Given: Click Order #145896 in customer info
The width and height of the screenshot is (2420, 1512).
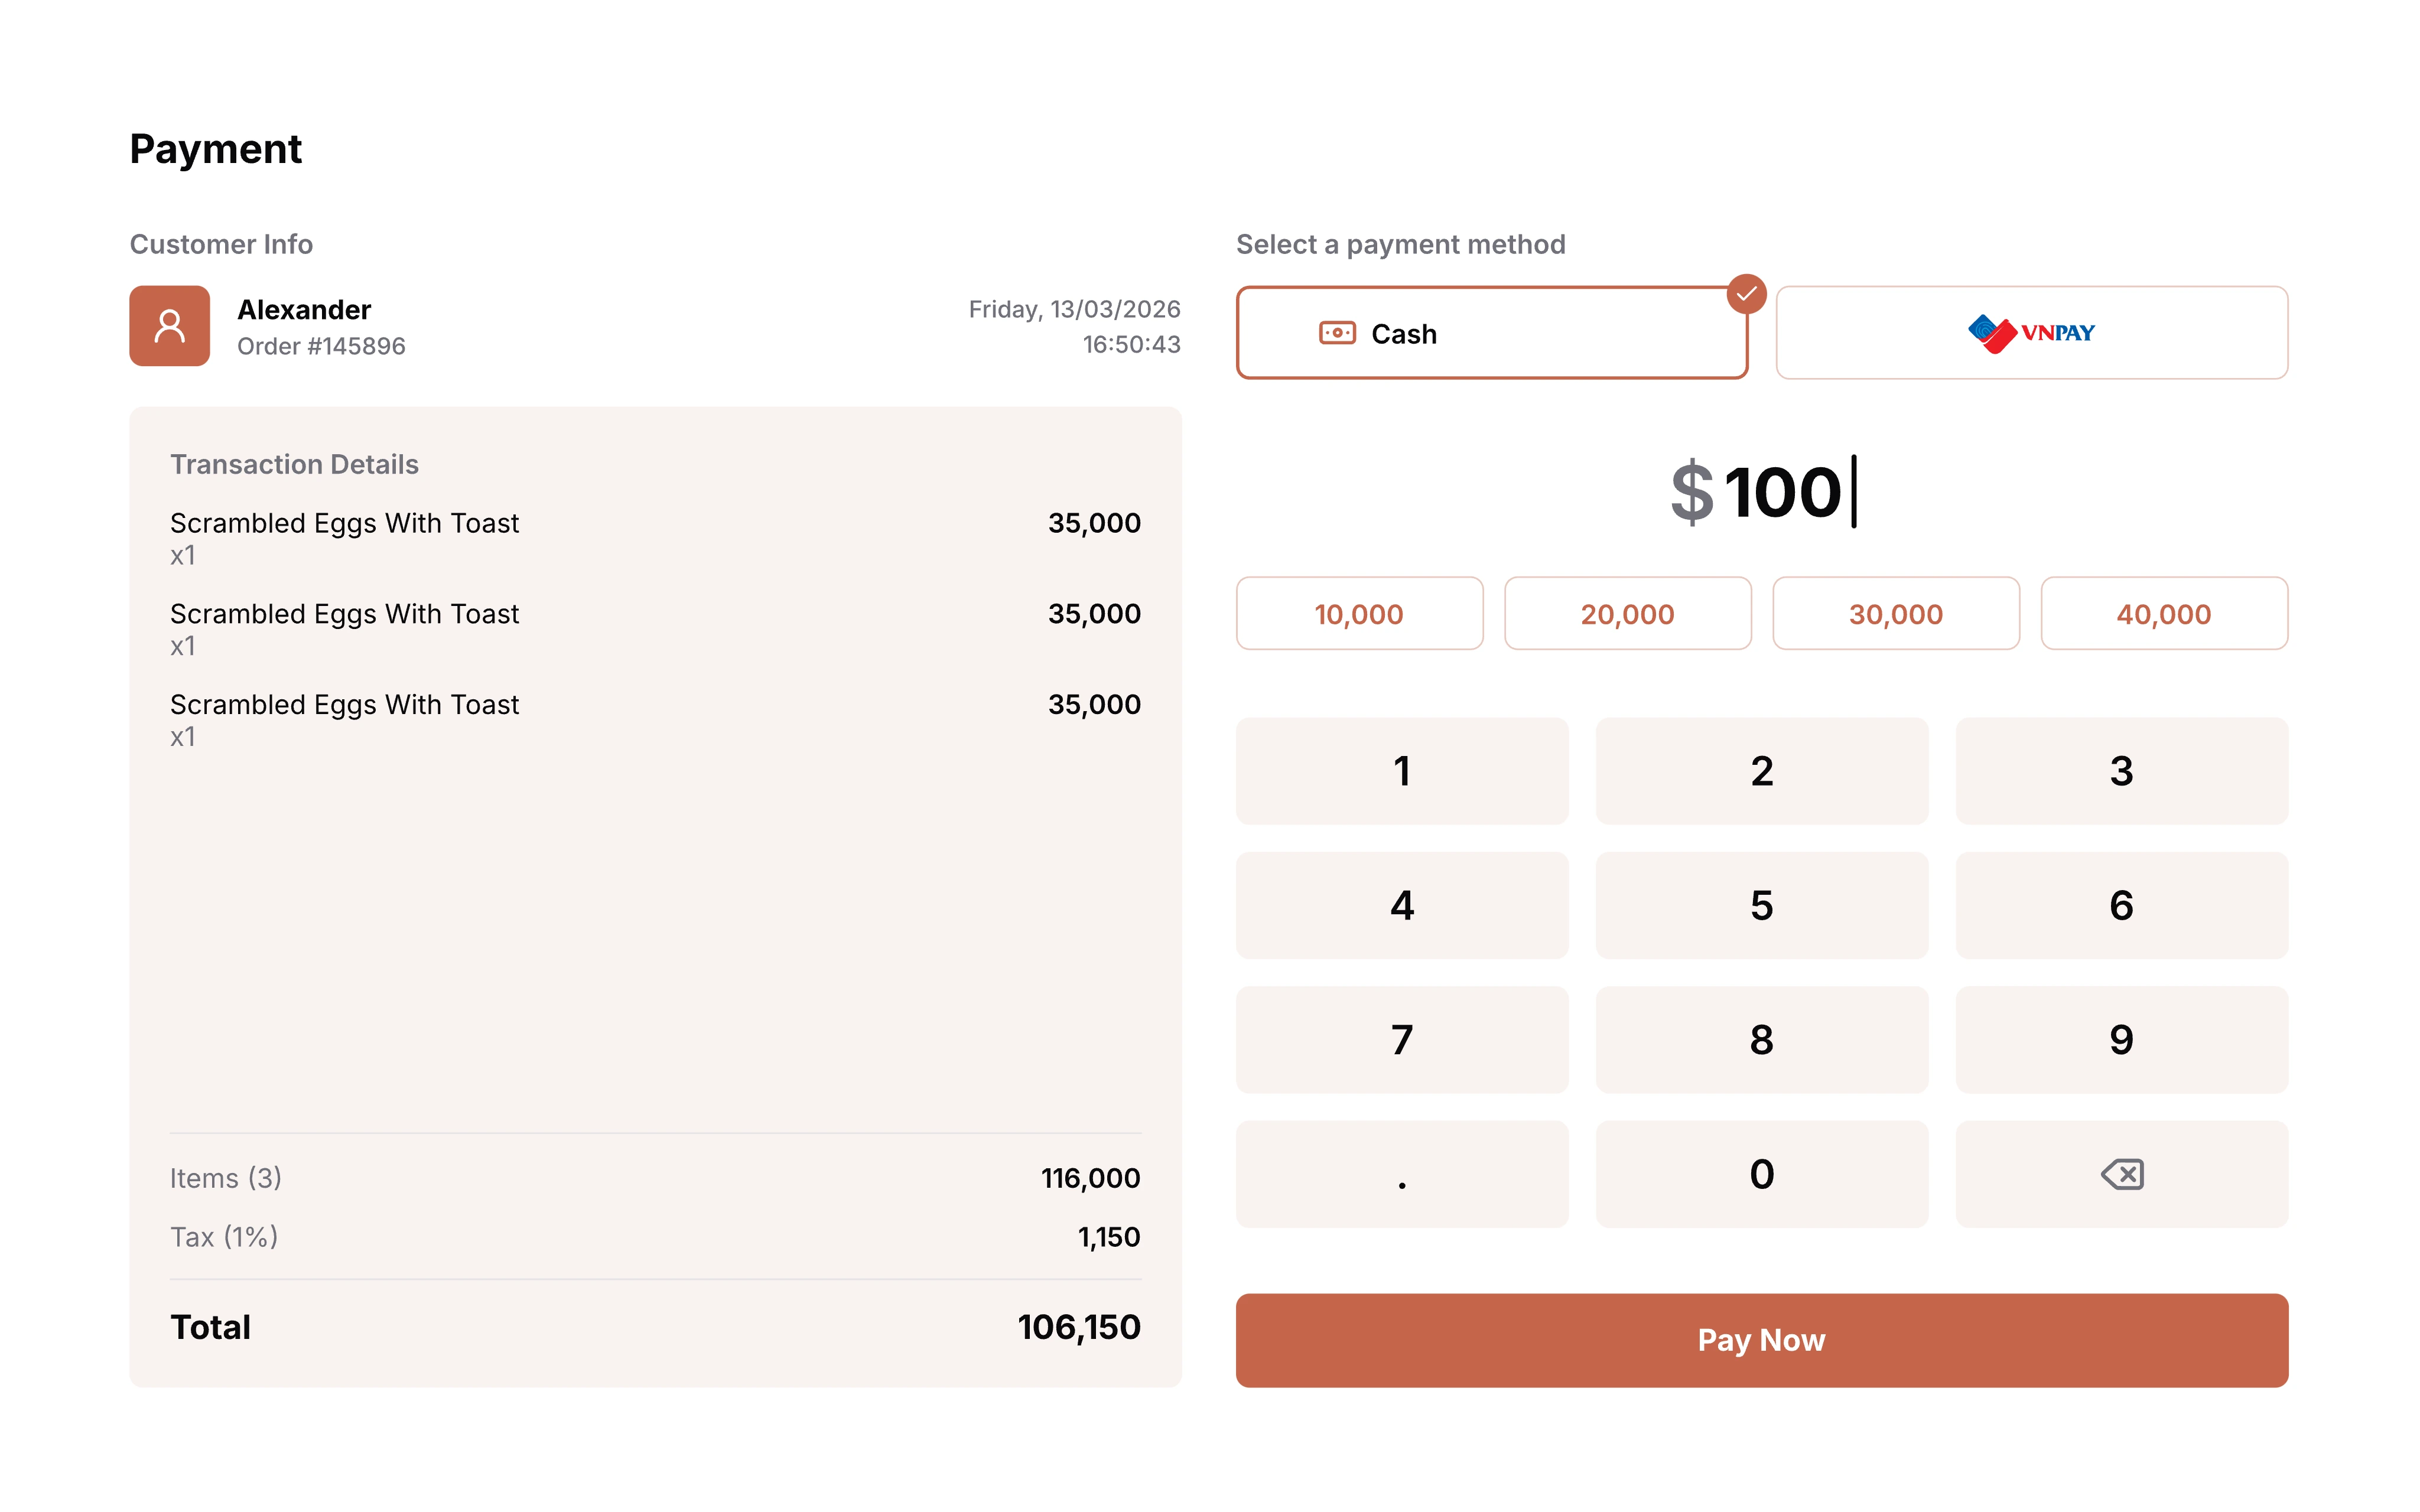Looking at the screenshot, I should tap(321, 346).
